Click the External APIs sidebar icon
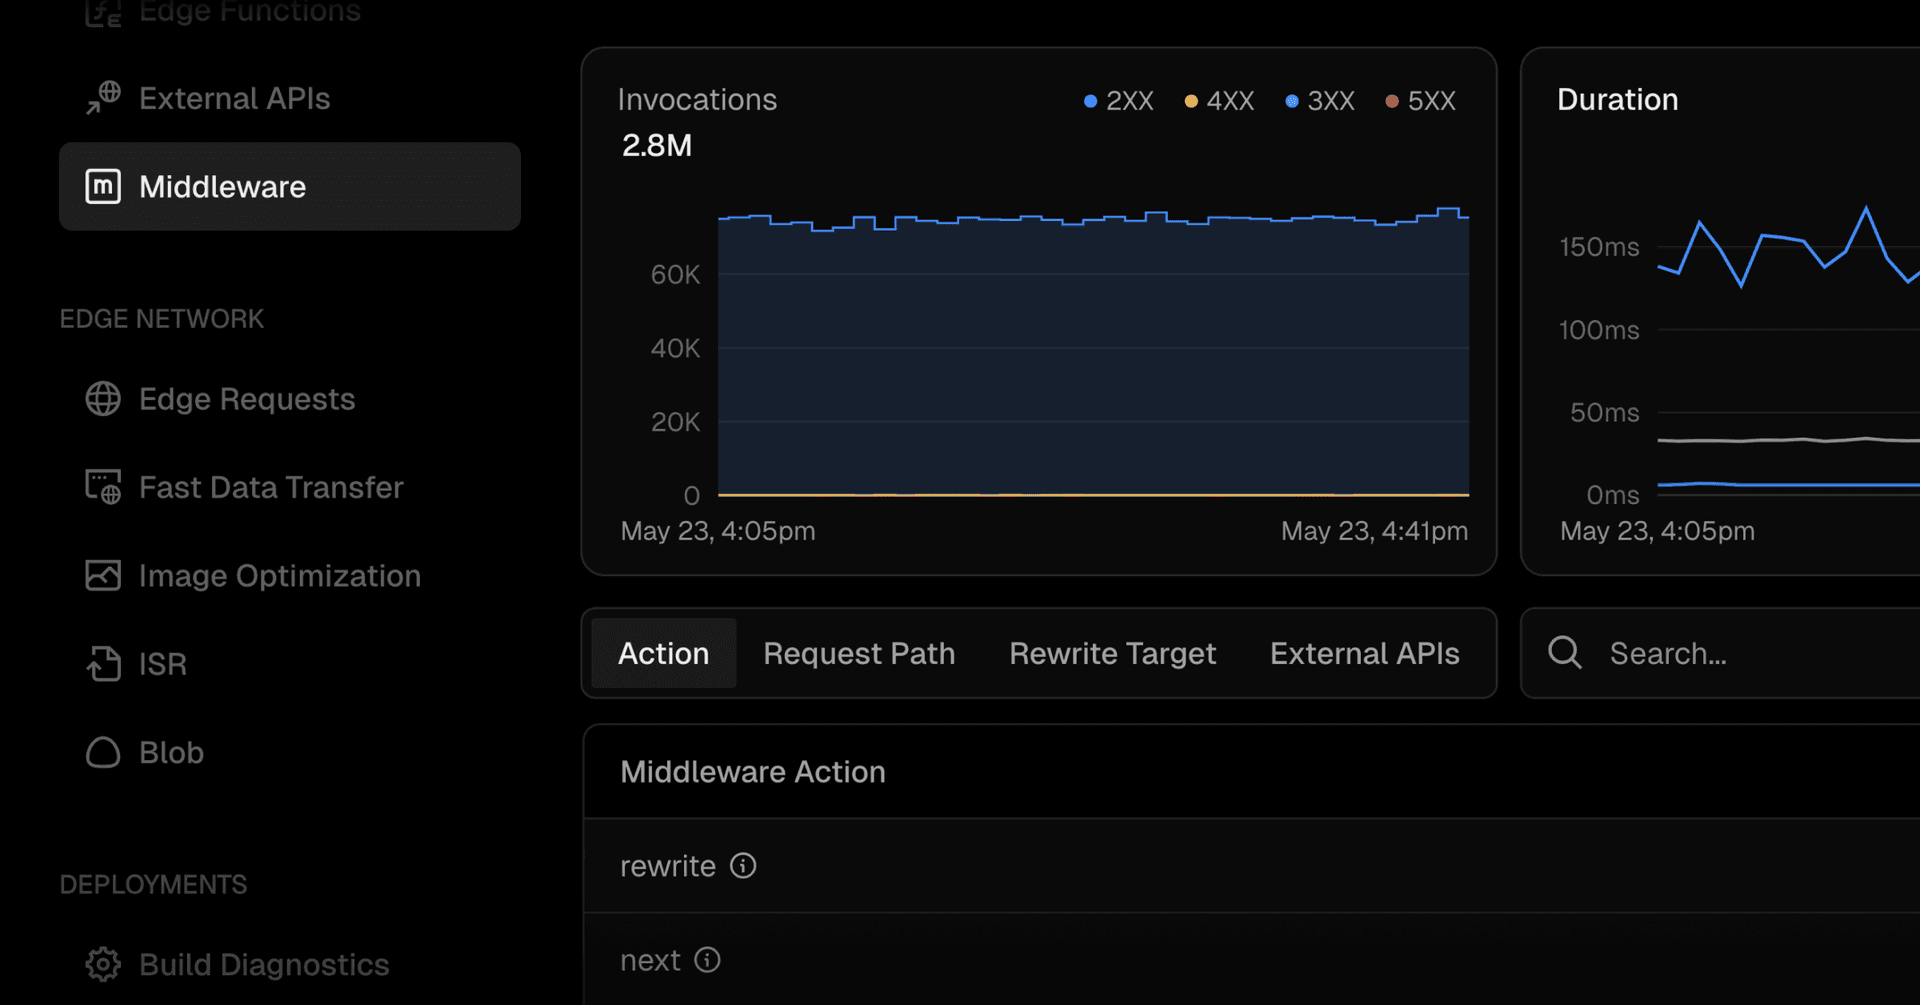The image size is (1920, 1005). click(103, 98)
